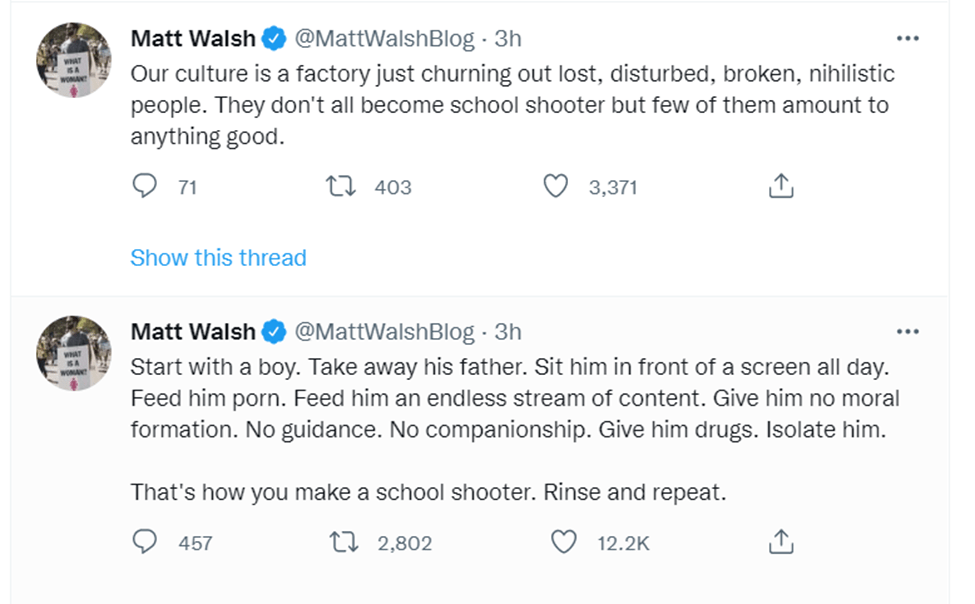This screenshot has height=604, width=975.
Task: Click verified badge on first tweet
Action: click(273, 39)
